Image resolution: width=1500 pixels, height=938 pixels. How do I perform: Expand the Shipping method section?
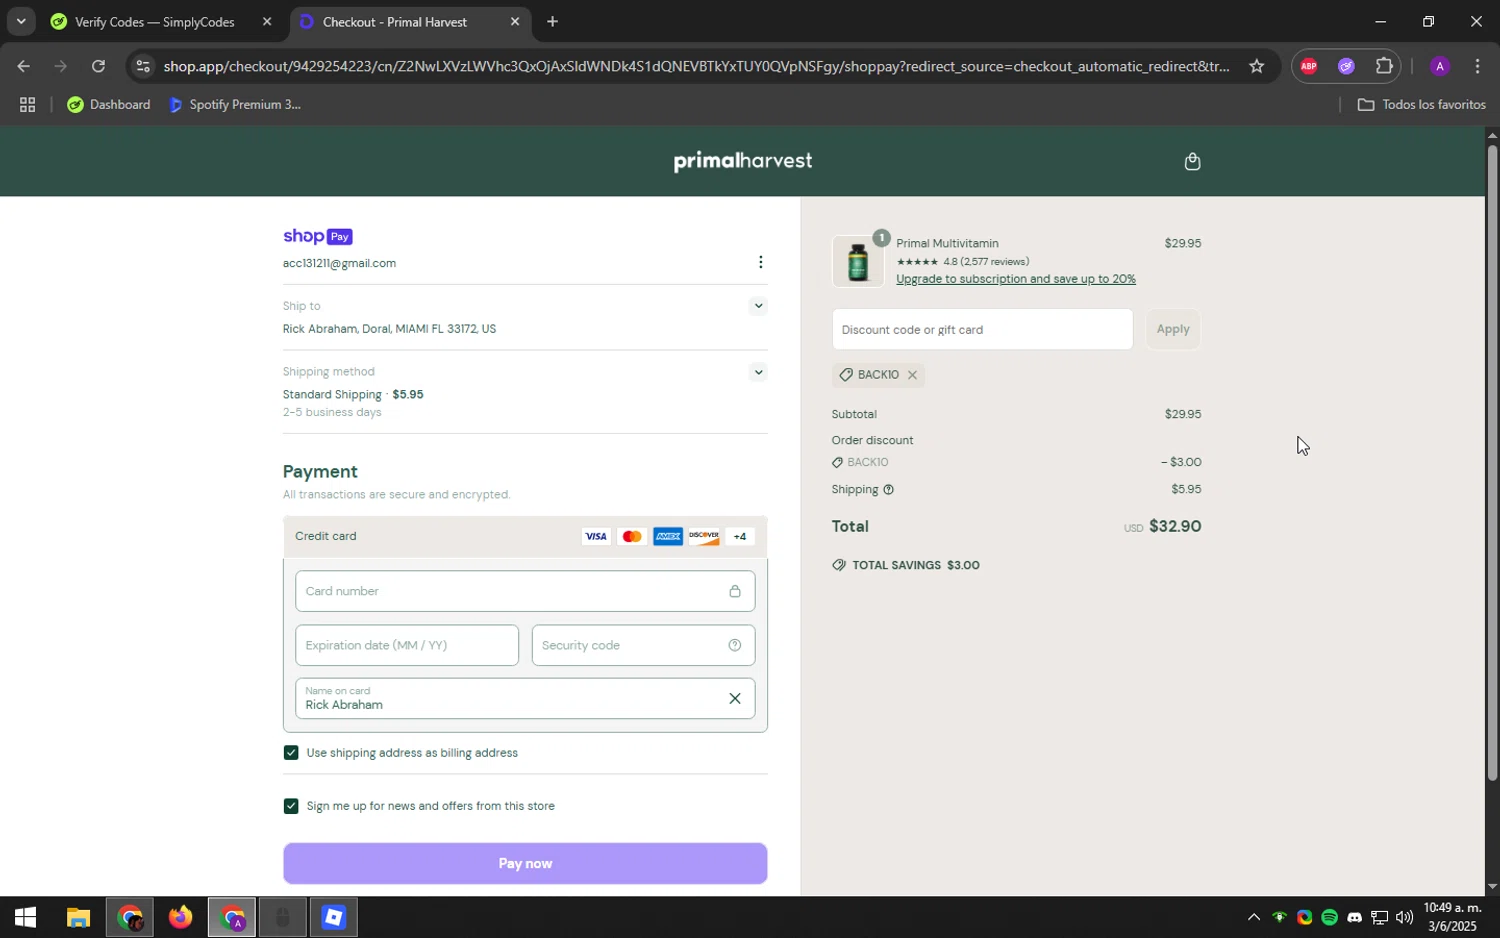pyautogui.click(x=758, y=372)
